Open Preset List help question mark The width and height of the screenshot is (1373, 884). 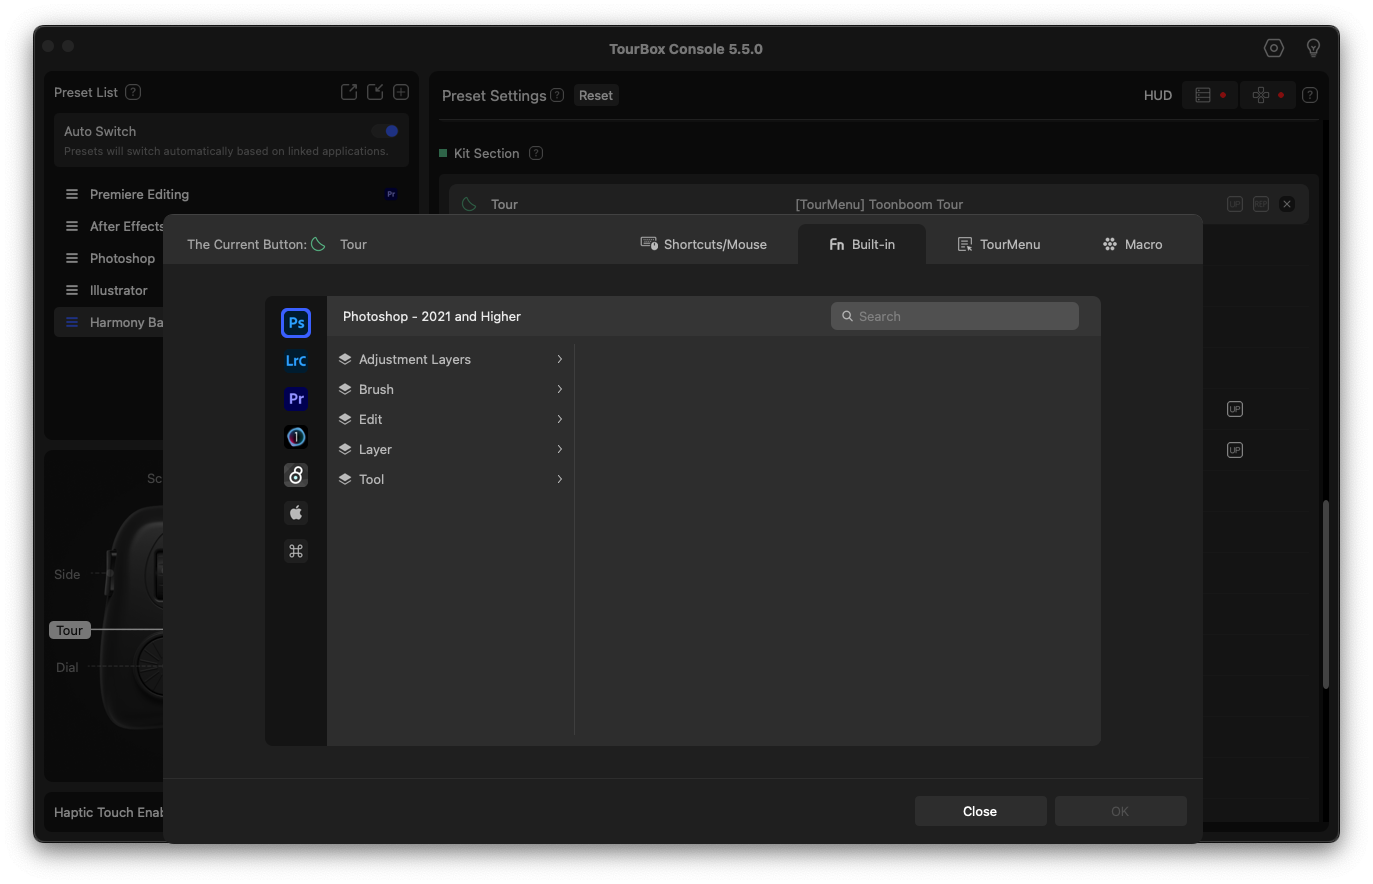pos(133,92)
